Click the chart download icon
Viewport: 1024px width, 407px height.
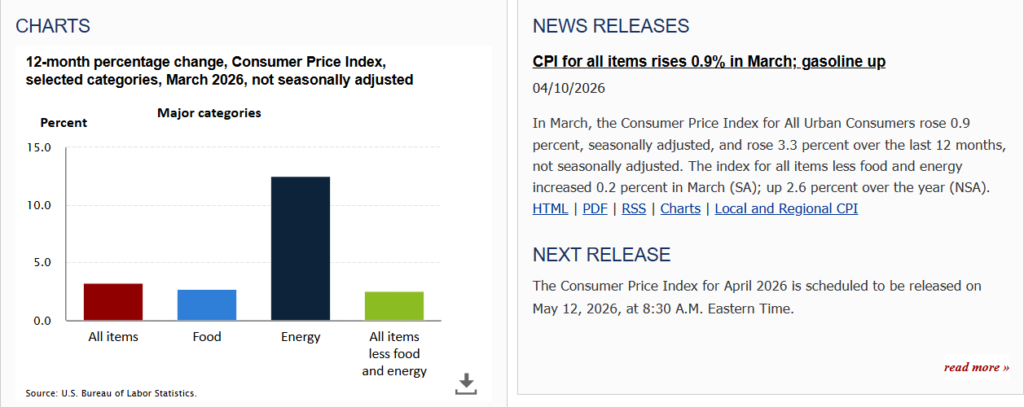click(466, 383)
